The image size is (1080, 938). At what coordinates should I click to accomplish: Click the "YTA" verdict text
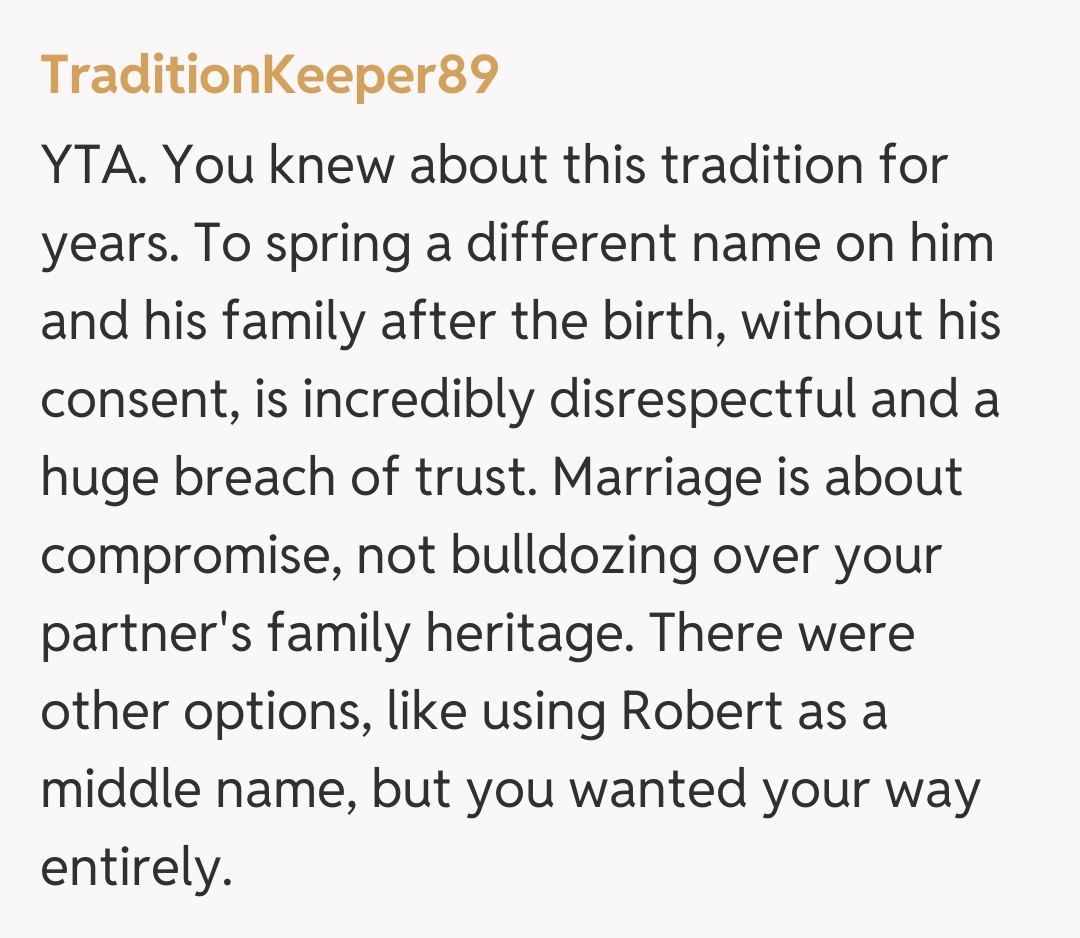click(x=93, y=166)
